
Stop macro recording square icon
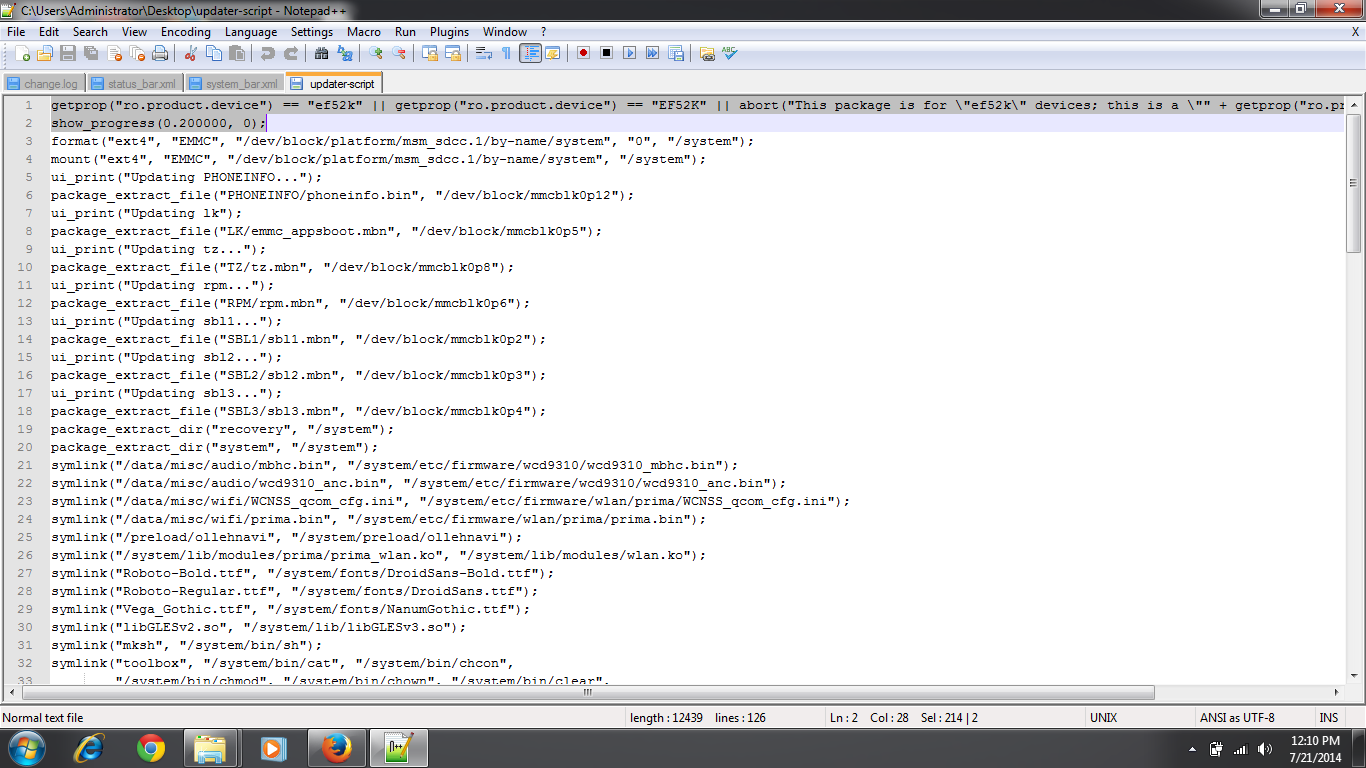pyautogui.click(x=606, y=53)
